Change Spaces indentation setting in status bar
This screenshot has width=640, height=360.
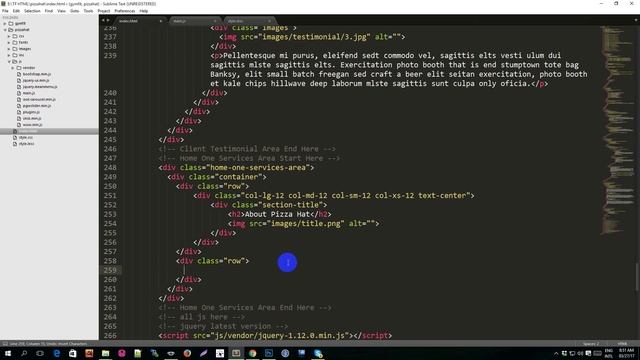pyautogui.click(x=591, y=344)
